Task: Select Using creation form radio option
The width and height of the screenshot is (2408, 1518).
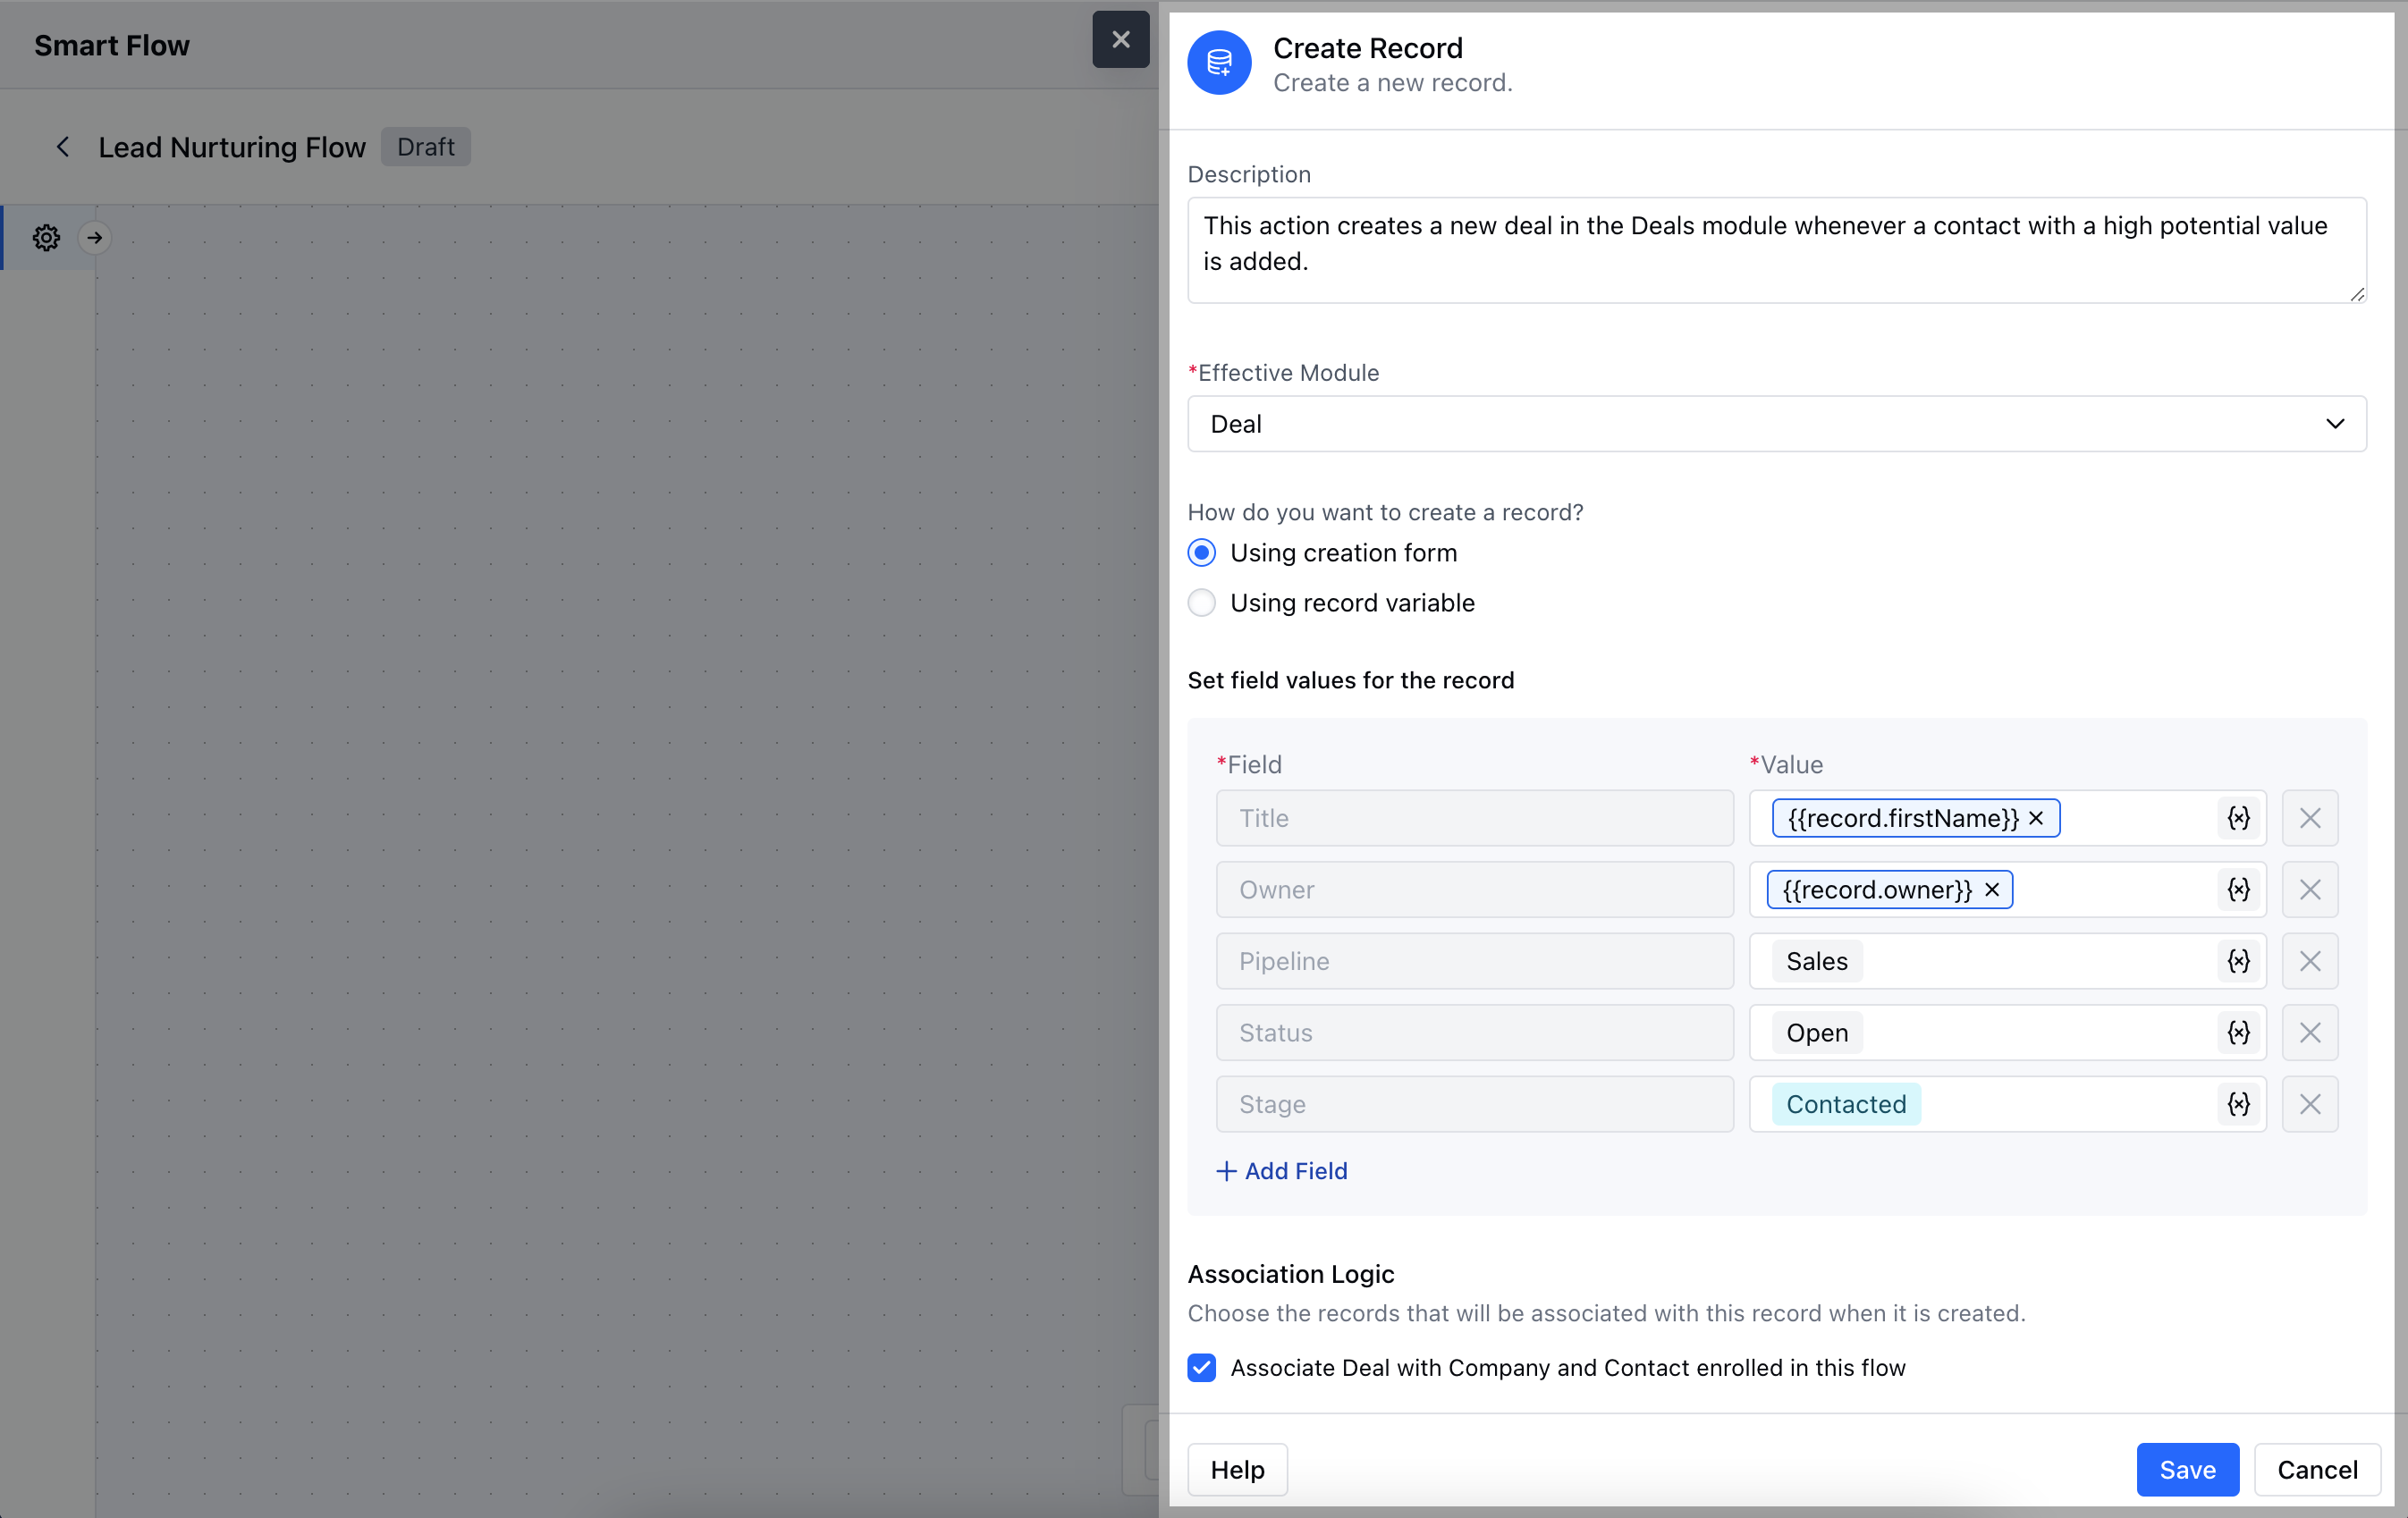Action: pyautogui.click(x=1202, y=553)
